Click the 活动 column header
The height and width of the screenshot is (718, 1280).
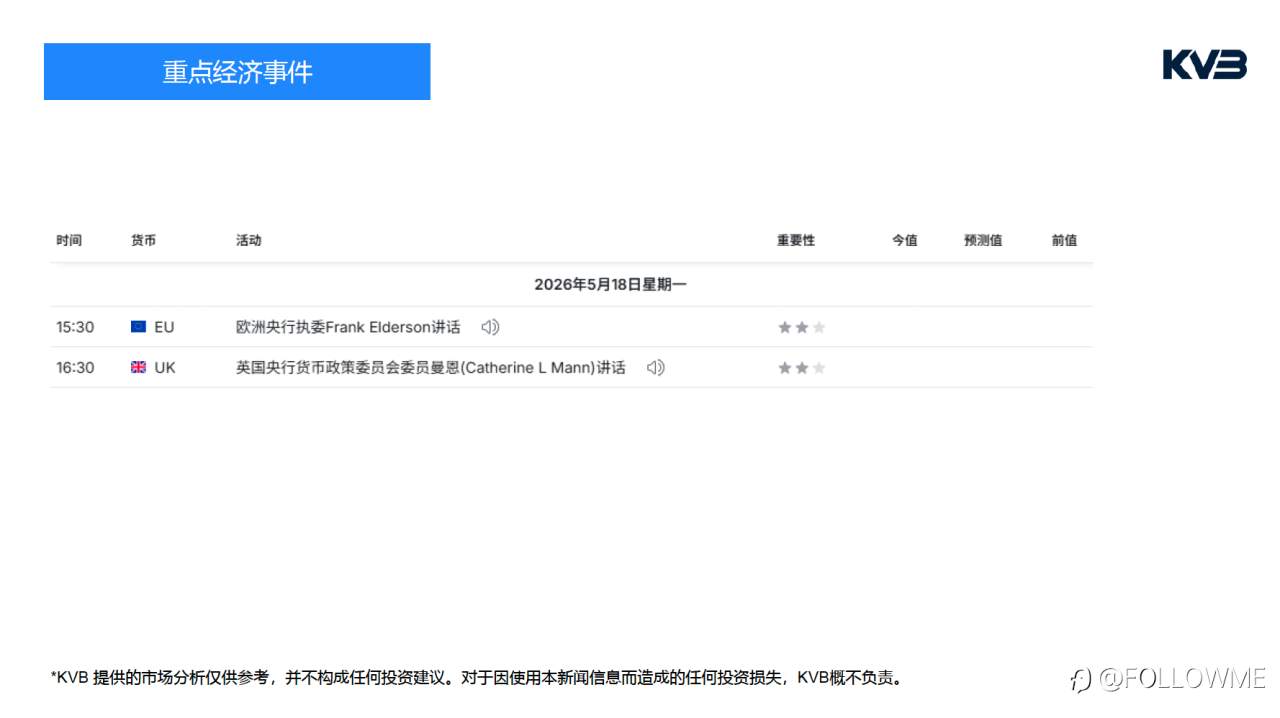248,240
